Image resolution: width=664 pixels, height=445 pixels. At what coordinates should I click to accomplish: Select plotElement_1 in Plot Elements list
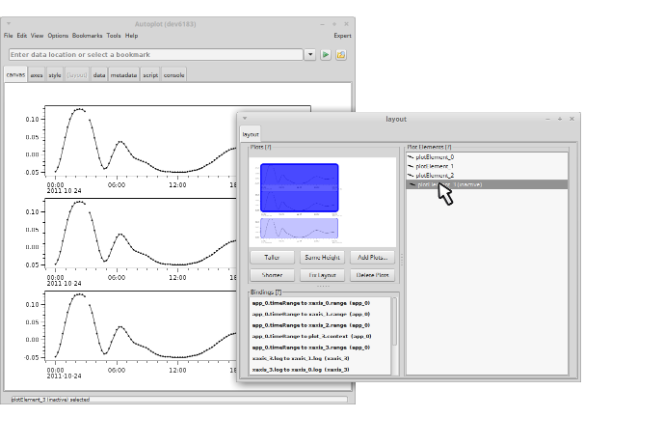click(487, 166)
